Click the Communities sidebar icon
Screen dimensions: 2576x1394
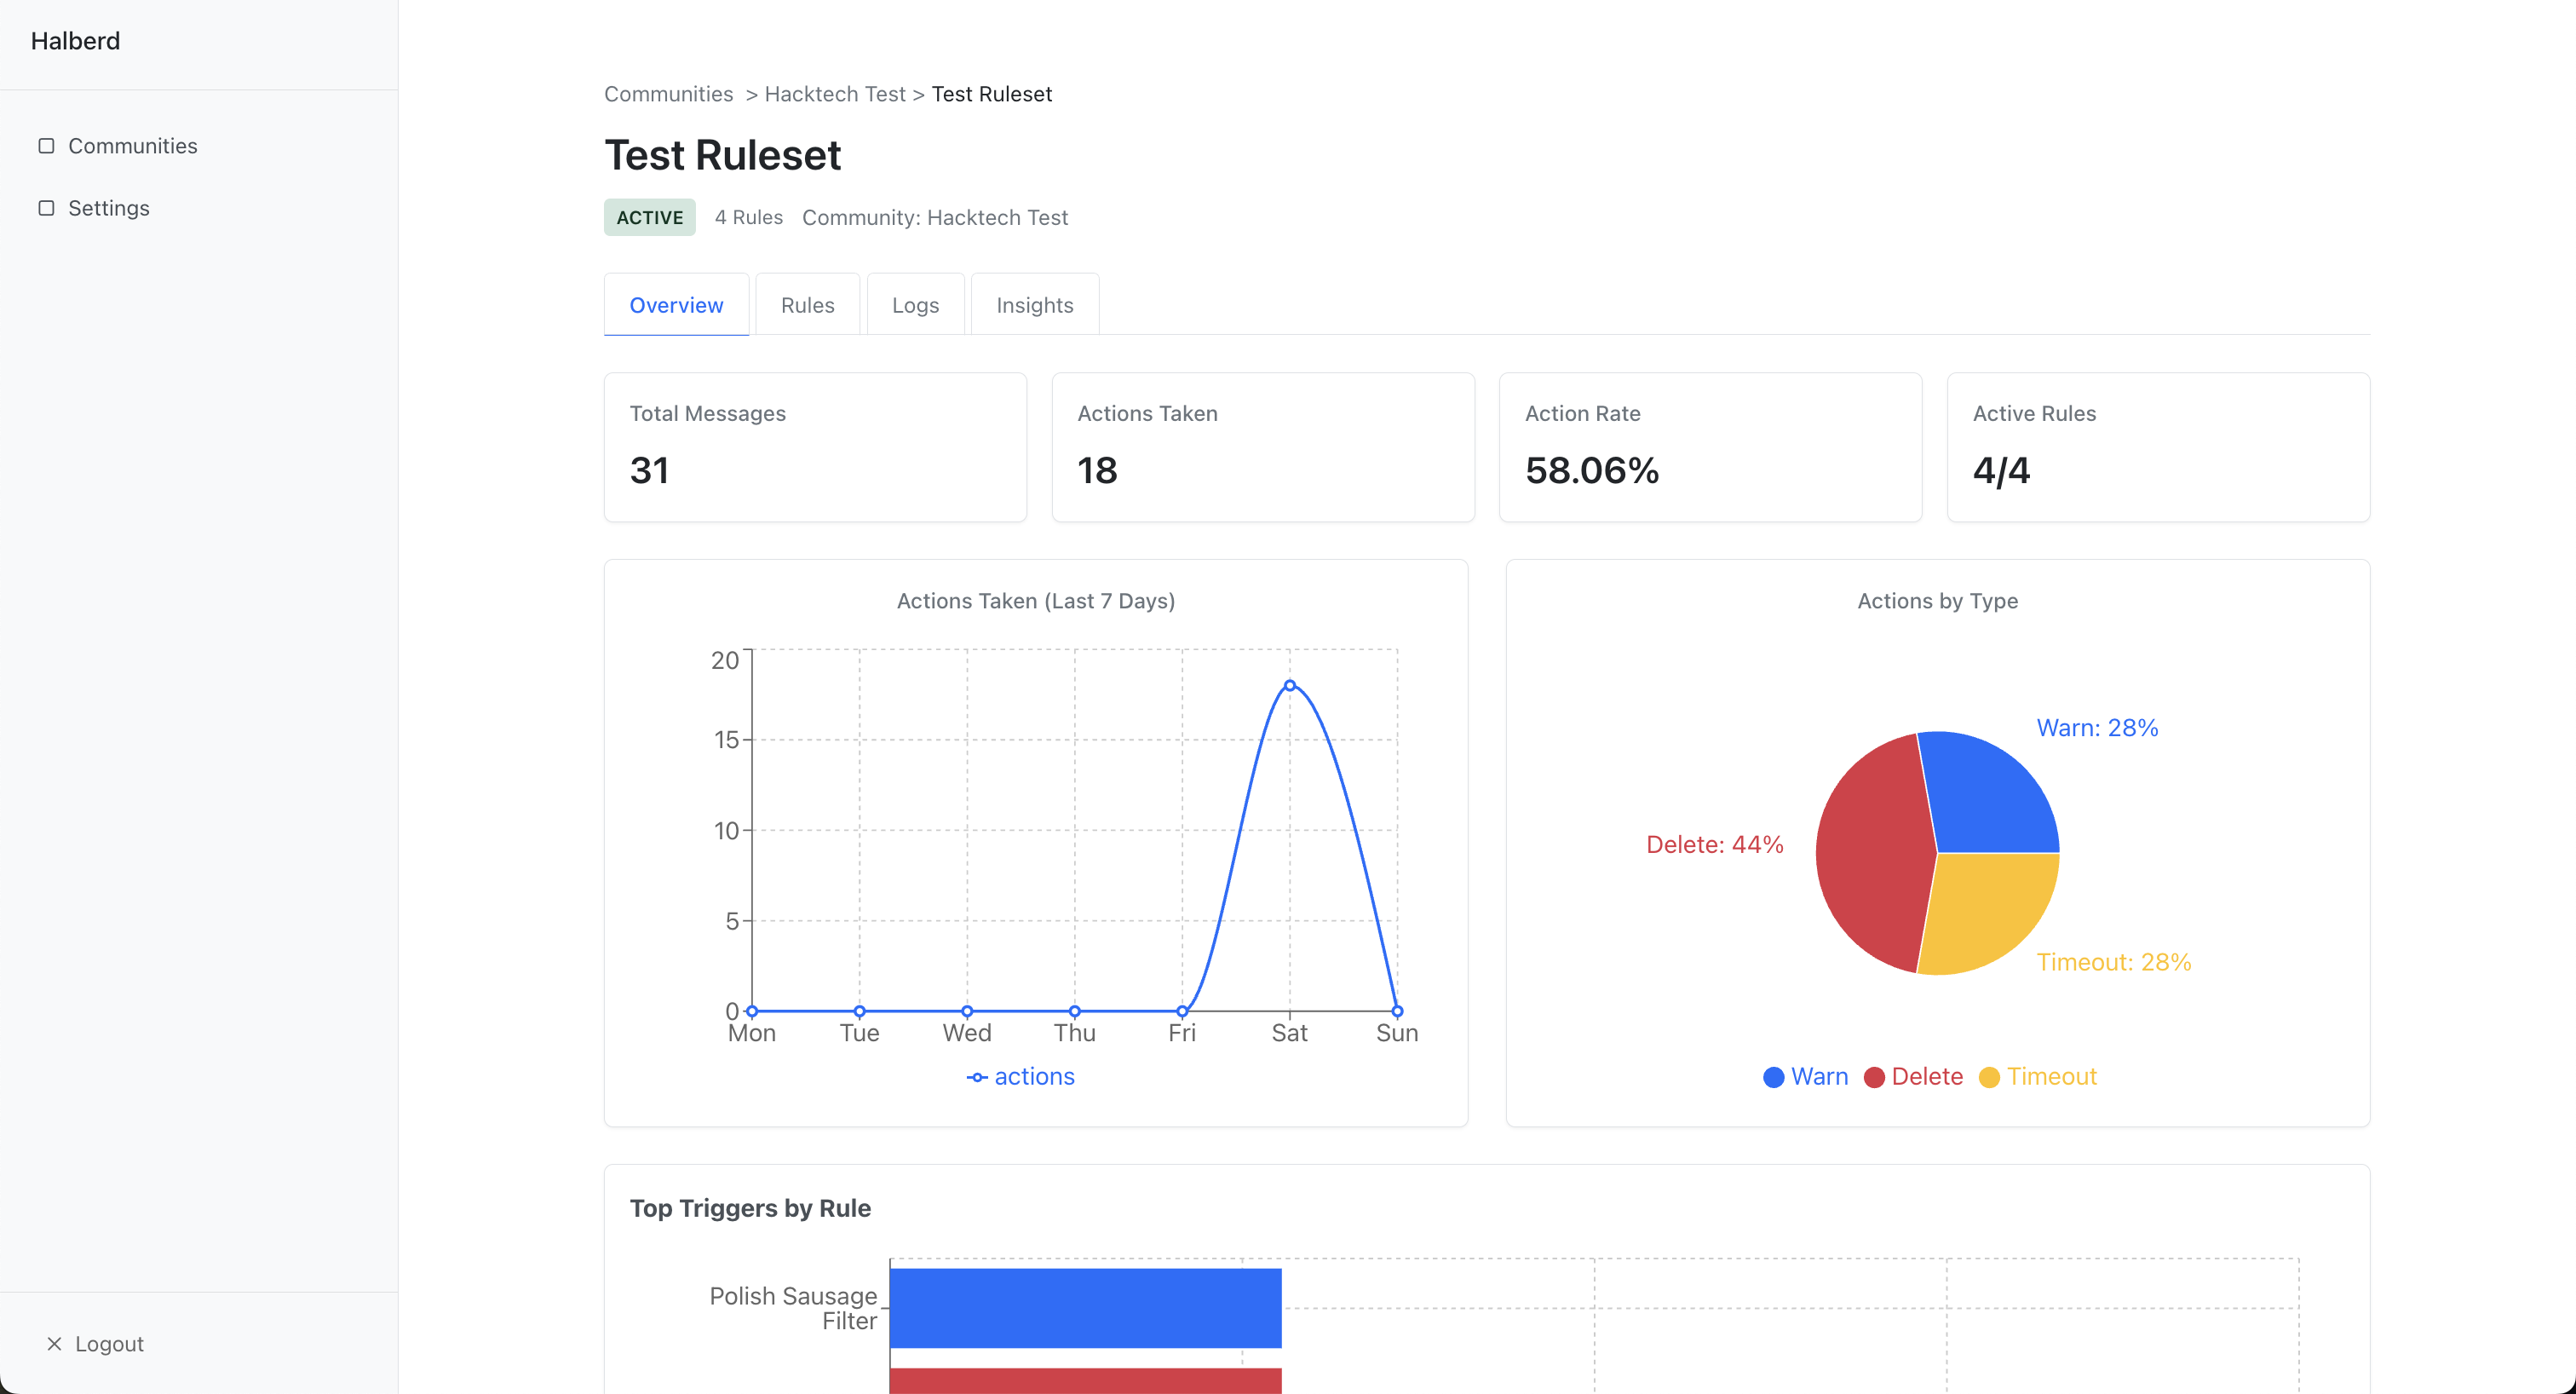[46, 146]
